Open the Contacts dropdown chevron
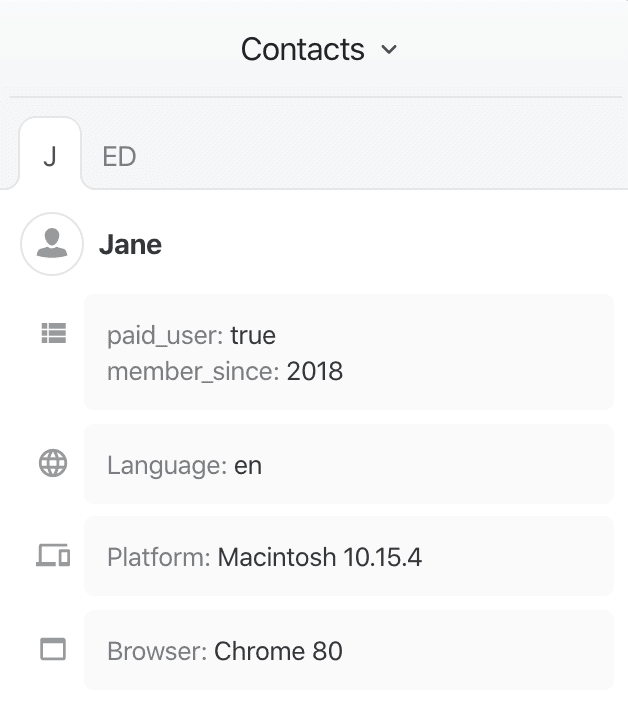The image size is (628, 706). 389,49
